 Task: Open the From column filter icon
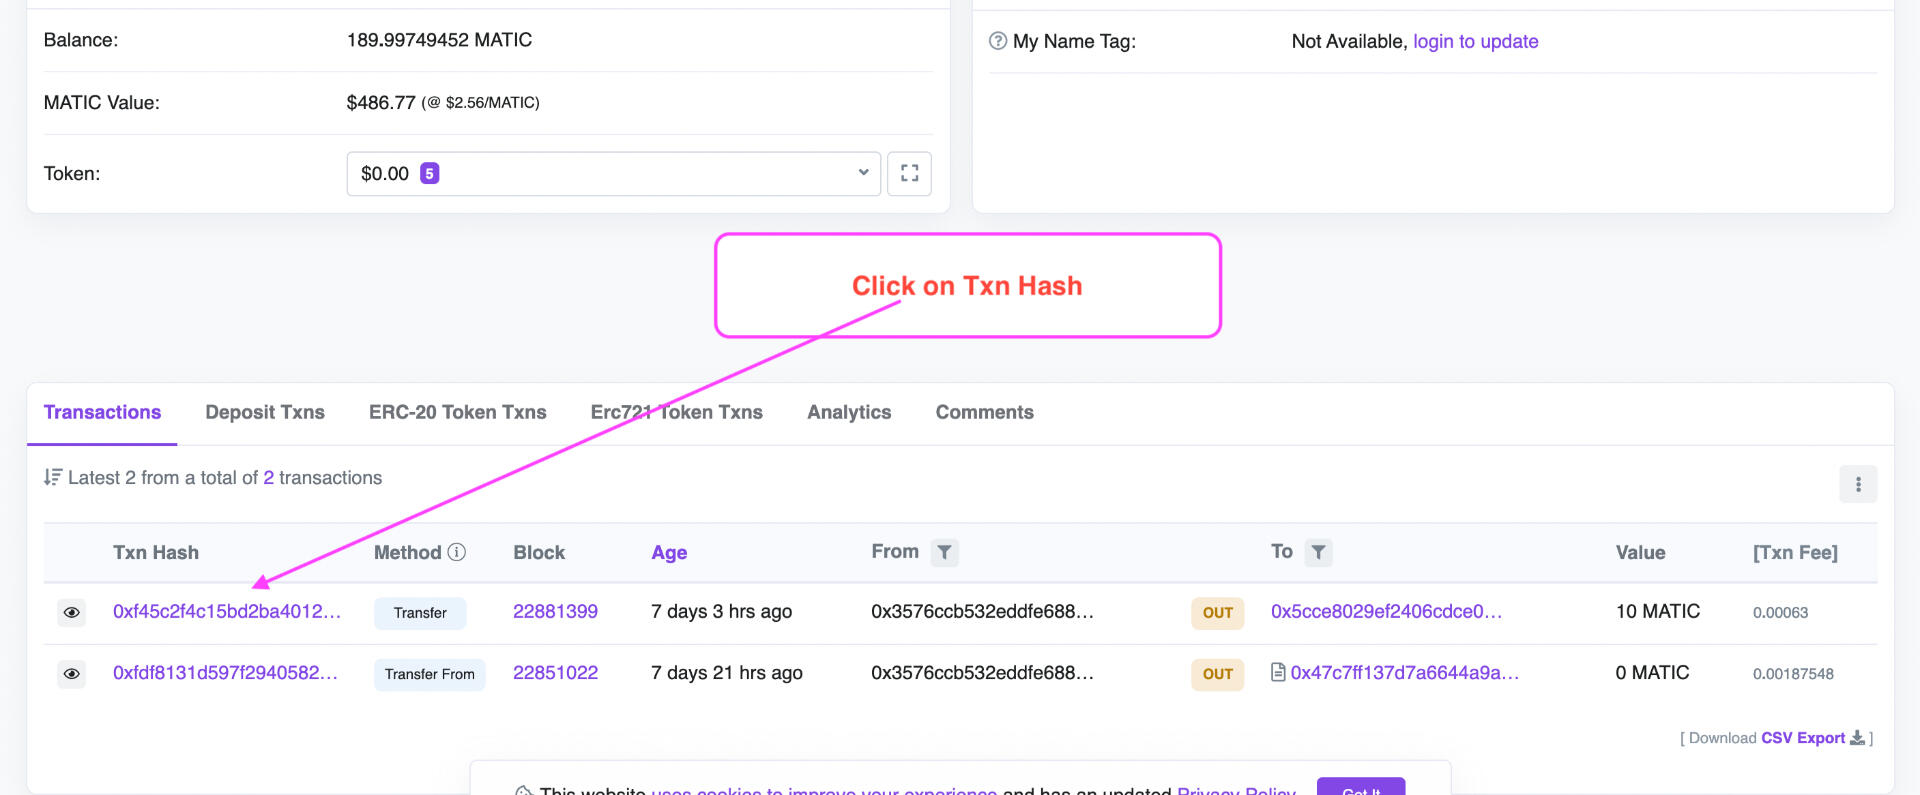(944, 552)
